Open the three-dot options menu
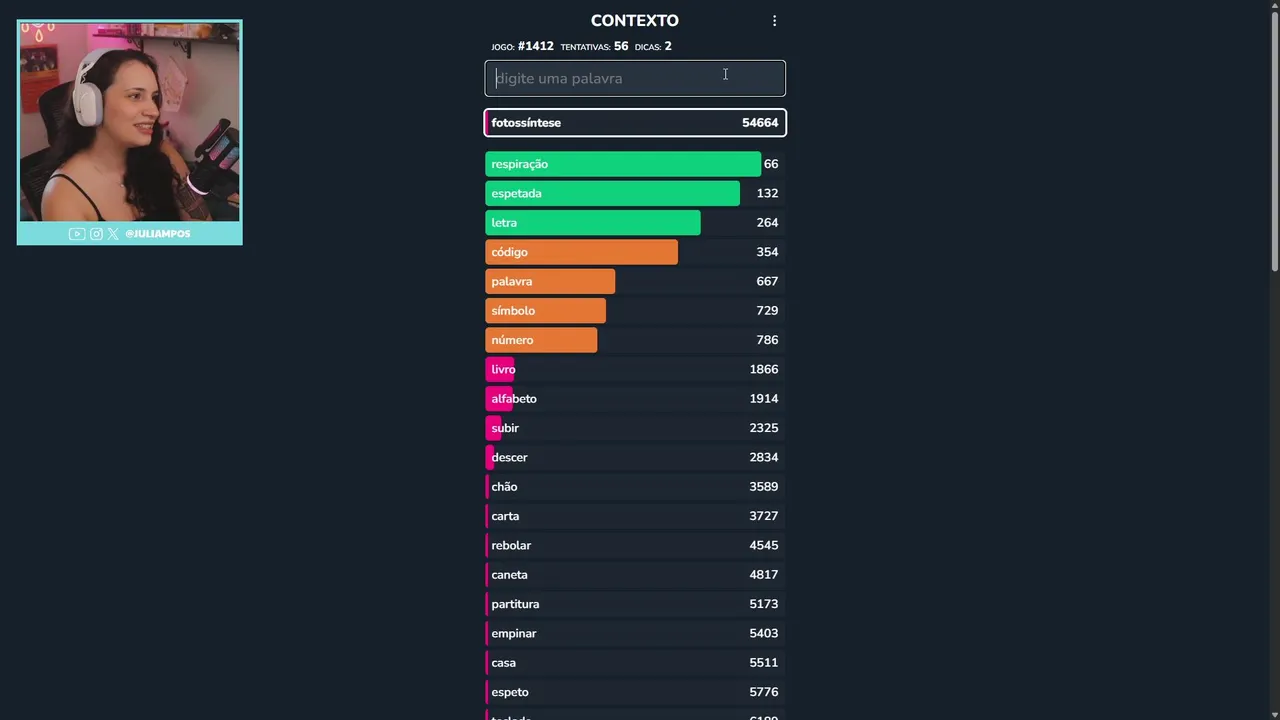The width and height of the screenshot is (1280, 720). pyautogui.click(x=774, y=21)
